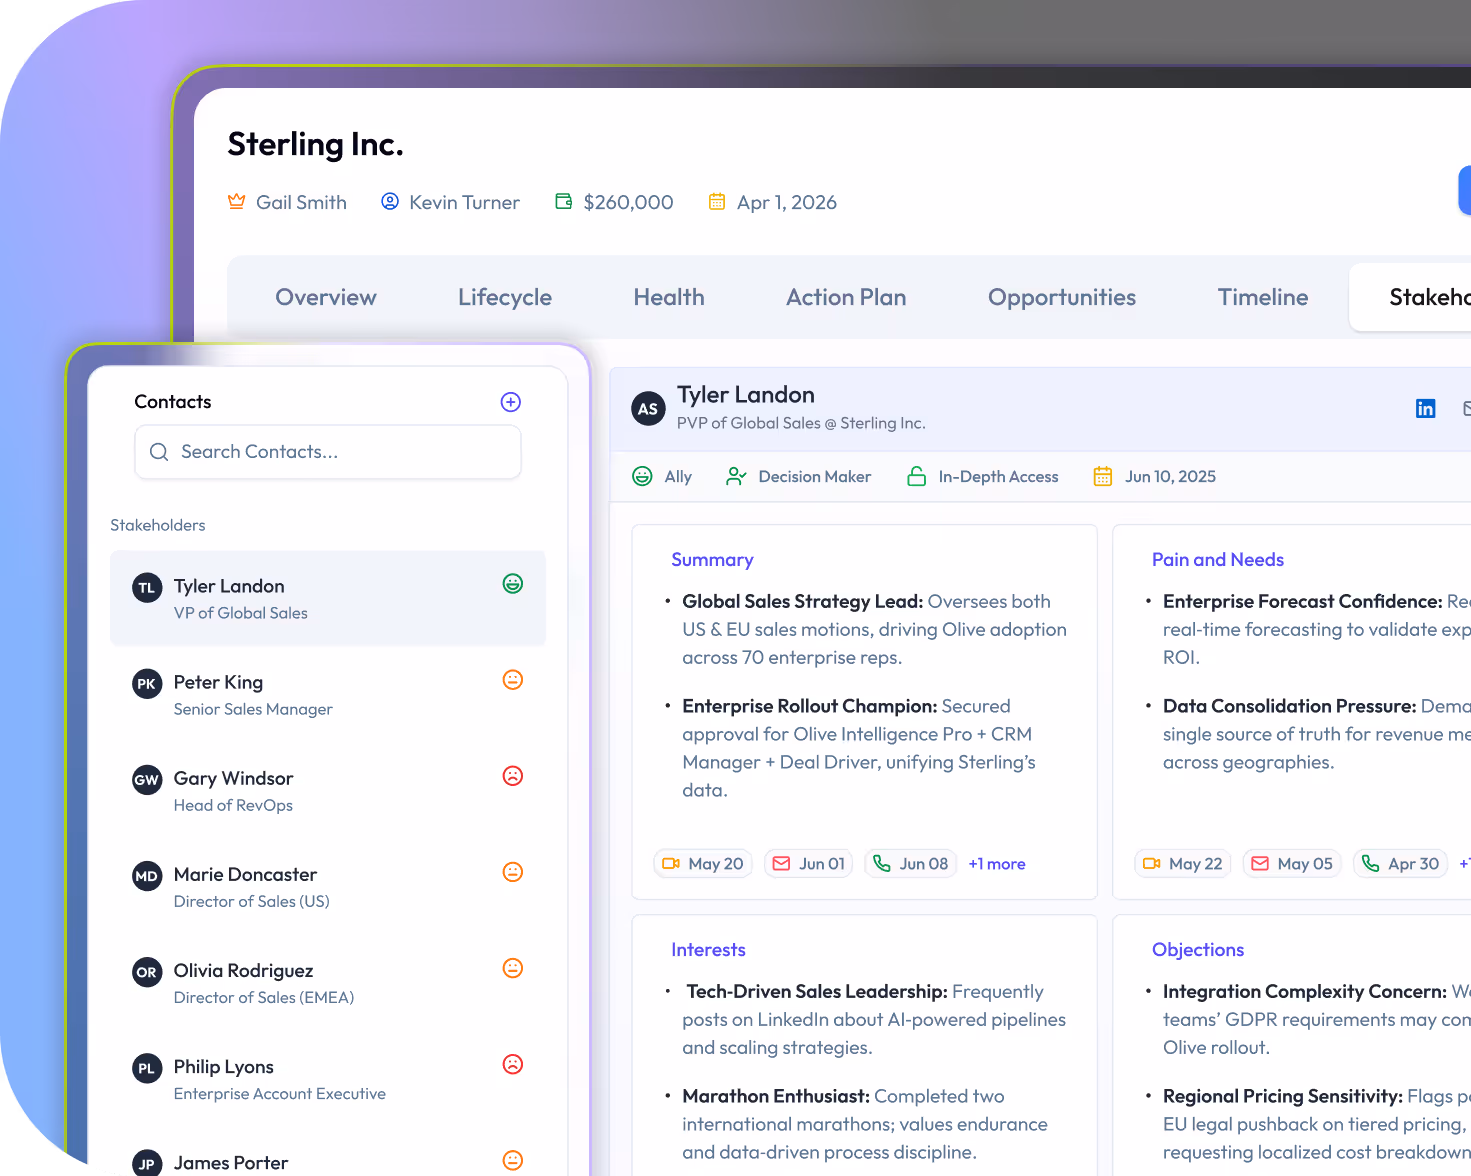
Task: Click the Ally smiley icon in the detail header
Action: click(642, 477)
